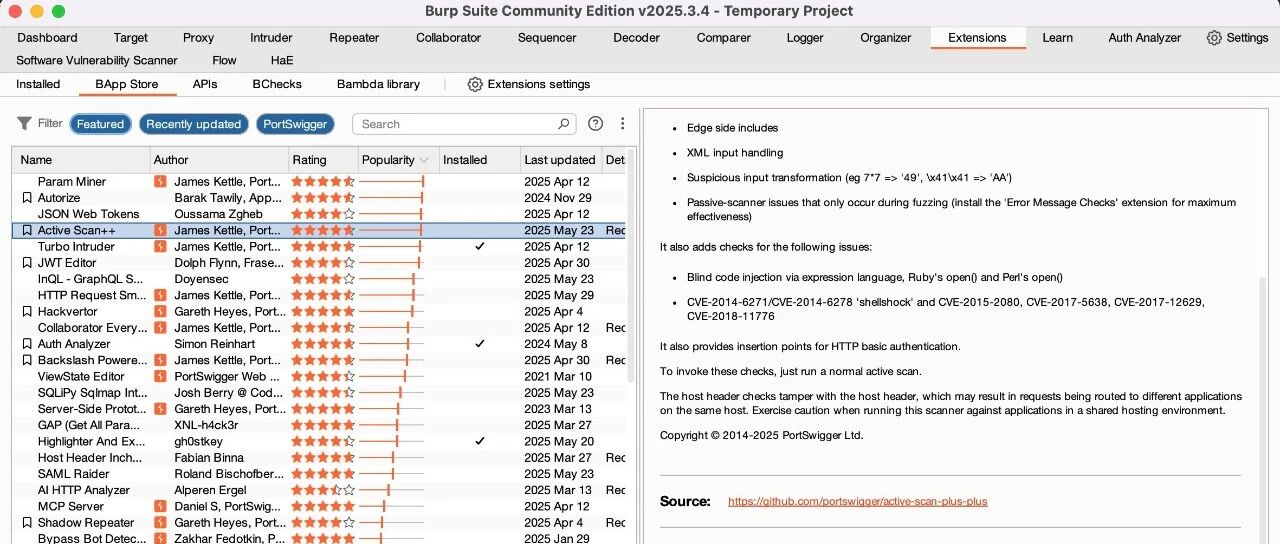Open the APIs sub-tab
Screen dimensions: 1280x544
point(205,84)
